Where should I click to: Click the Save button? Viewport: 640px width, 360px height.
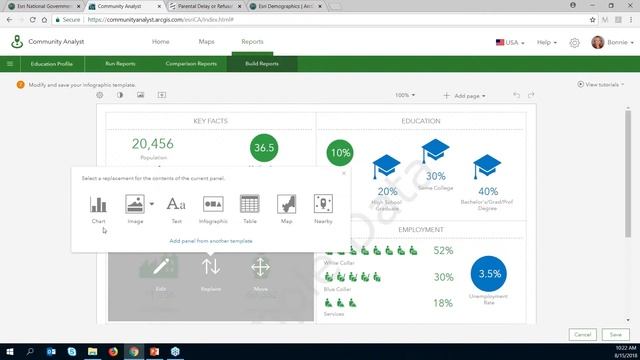coord(616,334)
